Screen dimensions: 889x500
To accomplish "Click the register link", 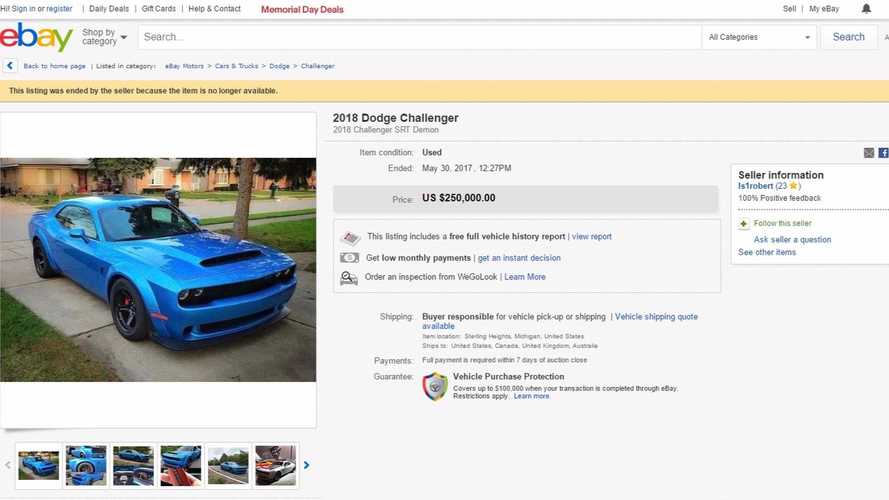I will (x=60, y=9).
